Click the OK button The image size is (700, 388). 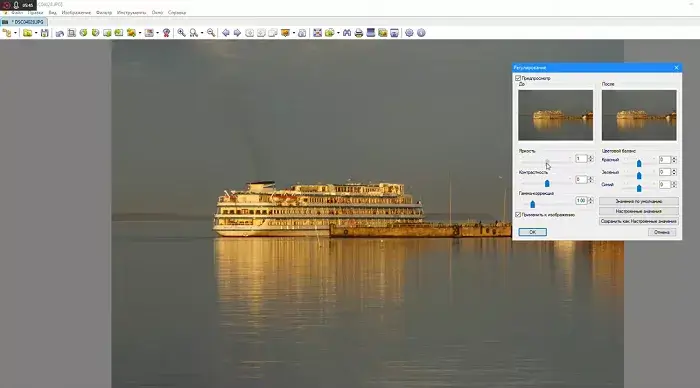[x=532, y=232]
